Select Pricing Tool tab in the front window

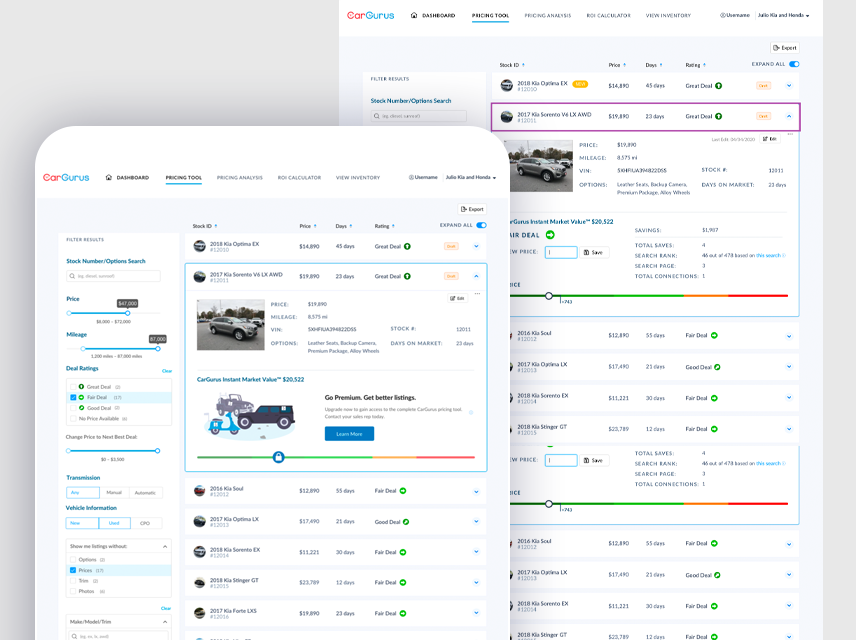pyautogui.click(x=183, y=178)
